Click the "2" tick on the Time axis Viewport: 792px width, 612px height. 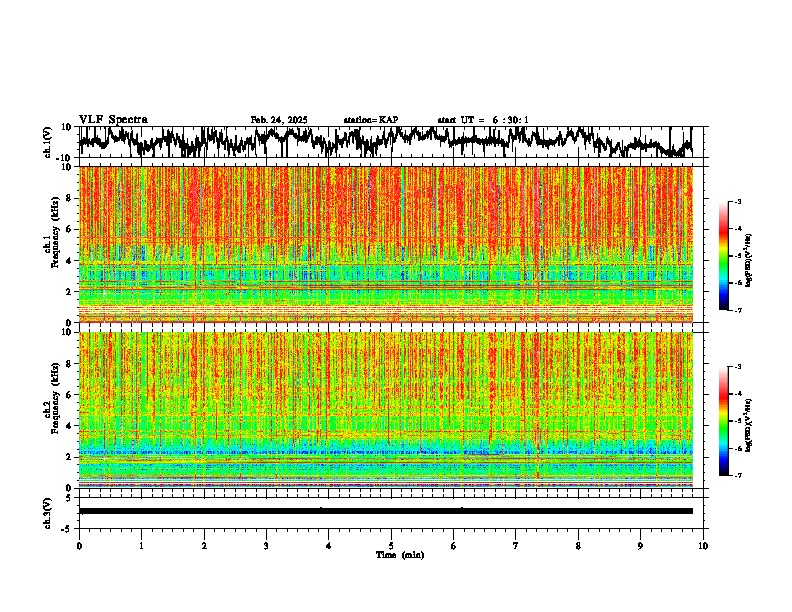coord(204,546)
